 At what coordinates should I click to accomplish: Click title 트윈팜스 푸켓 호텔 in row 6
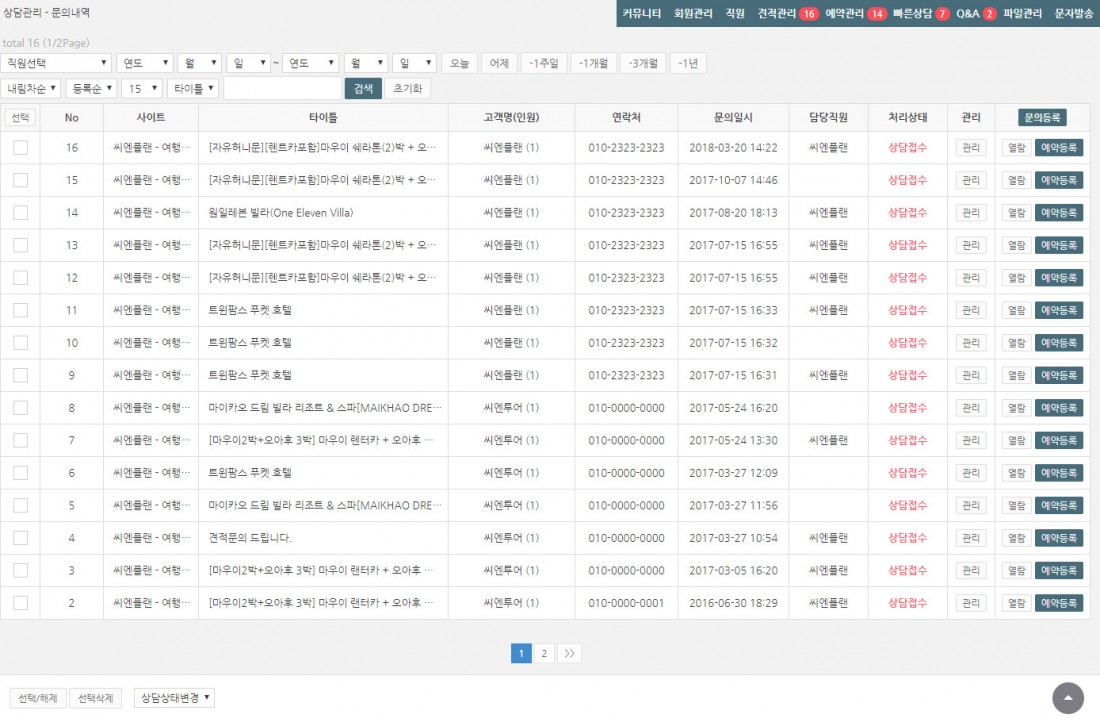click(250, 473)
